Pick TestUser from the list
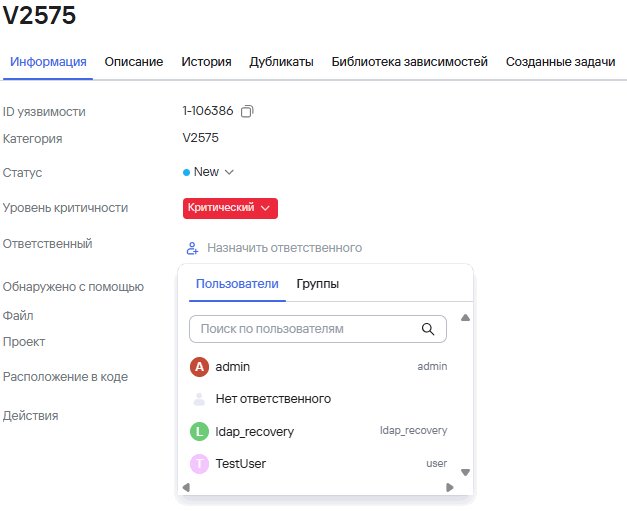The image size is (627, 511). pyautogui.click(x=318, y=464)
